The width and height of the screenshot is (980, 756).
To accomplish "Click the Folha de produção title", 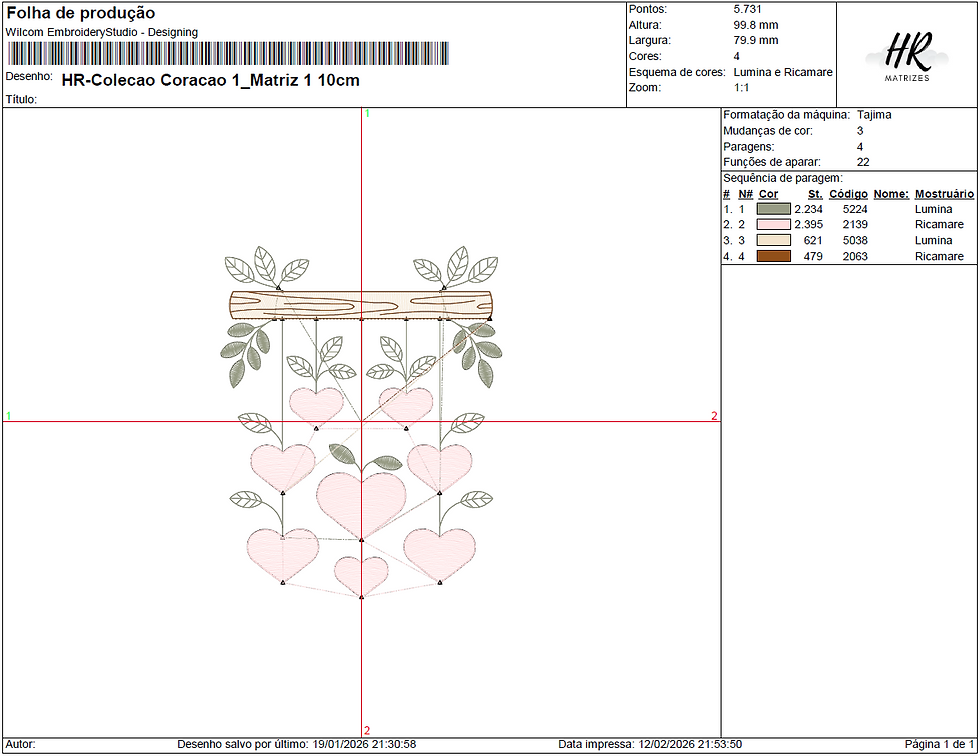I will (x=81, y=13).
